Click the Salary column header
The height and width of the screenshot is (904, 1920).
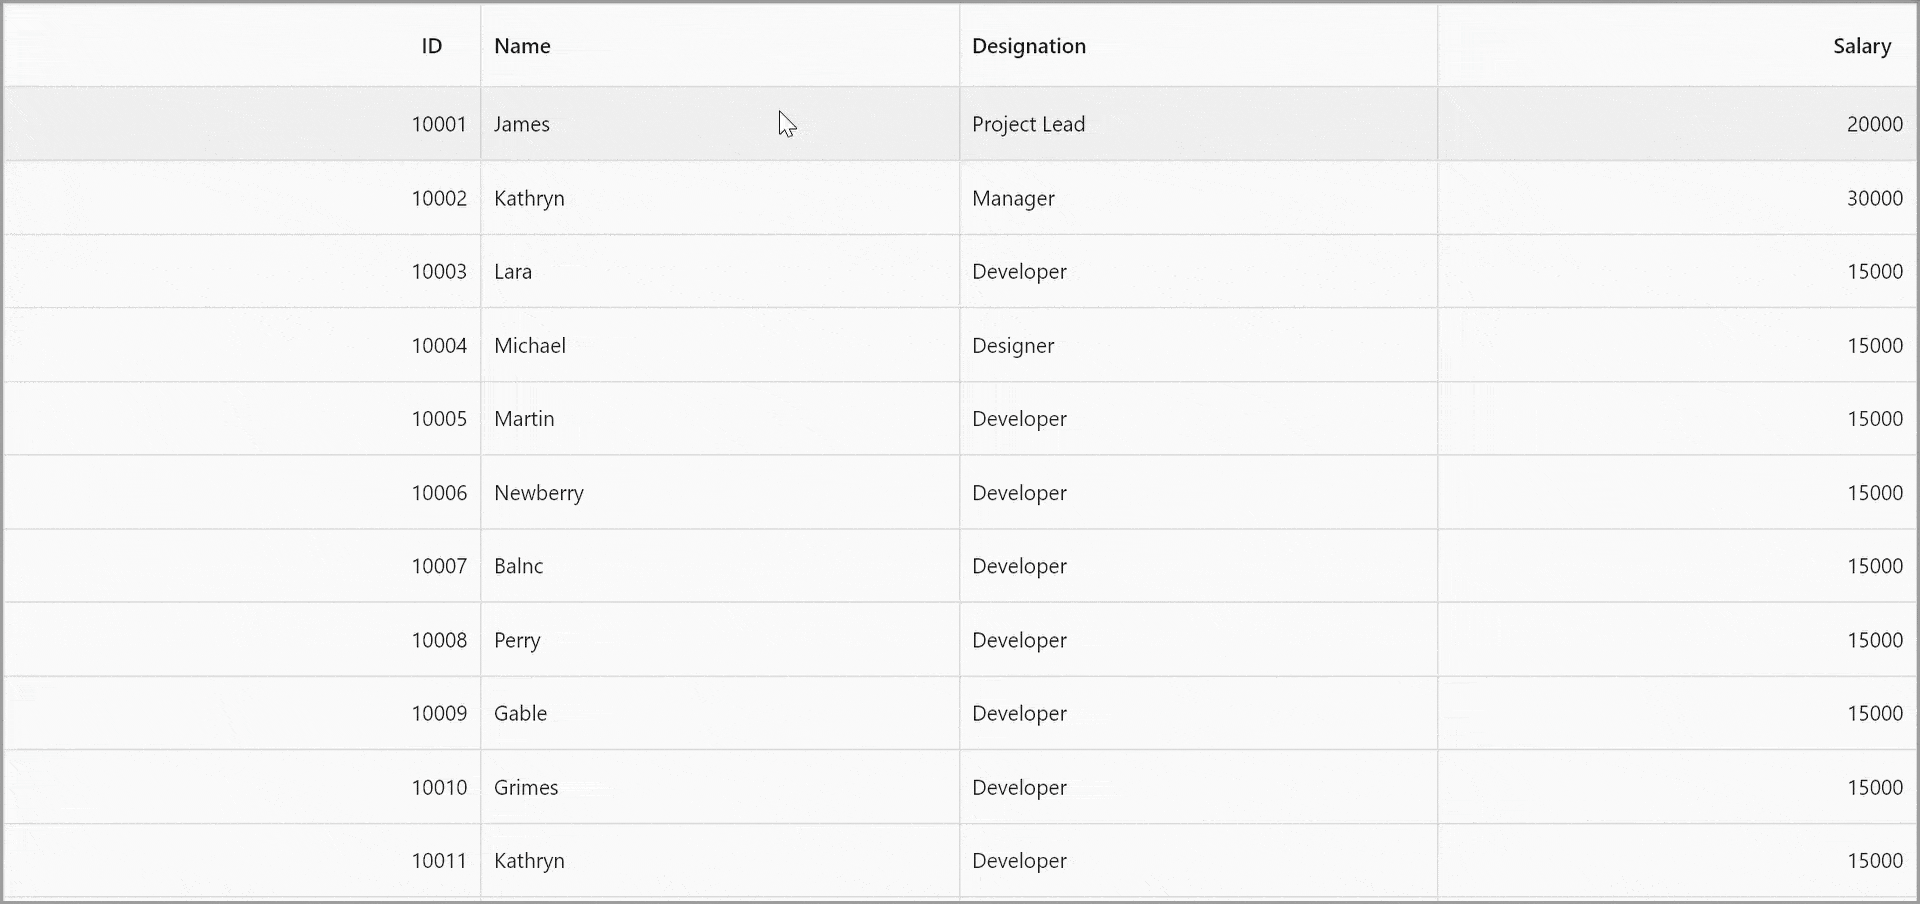point(1861,46)
